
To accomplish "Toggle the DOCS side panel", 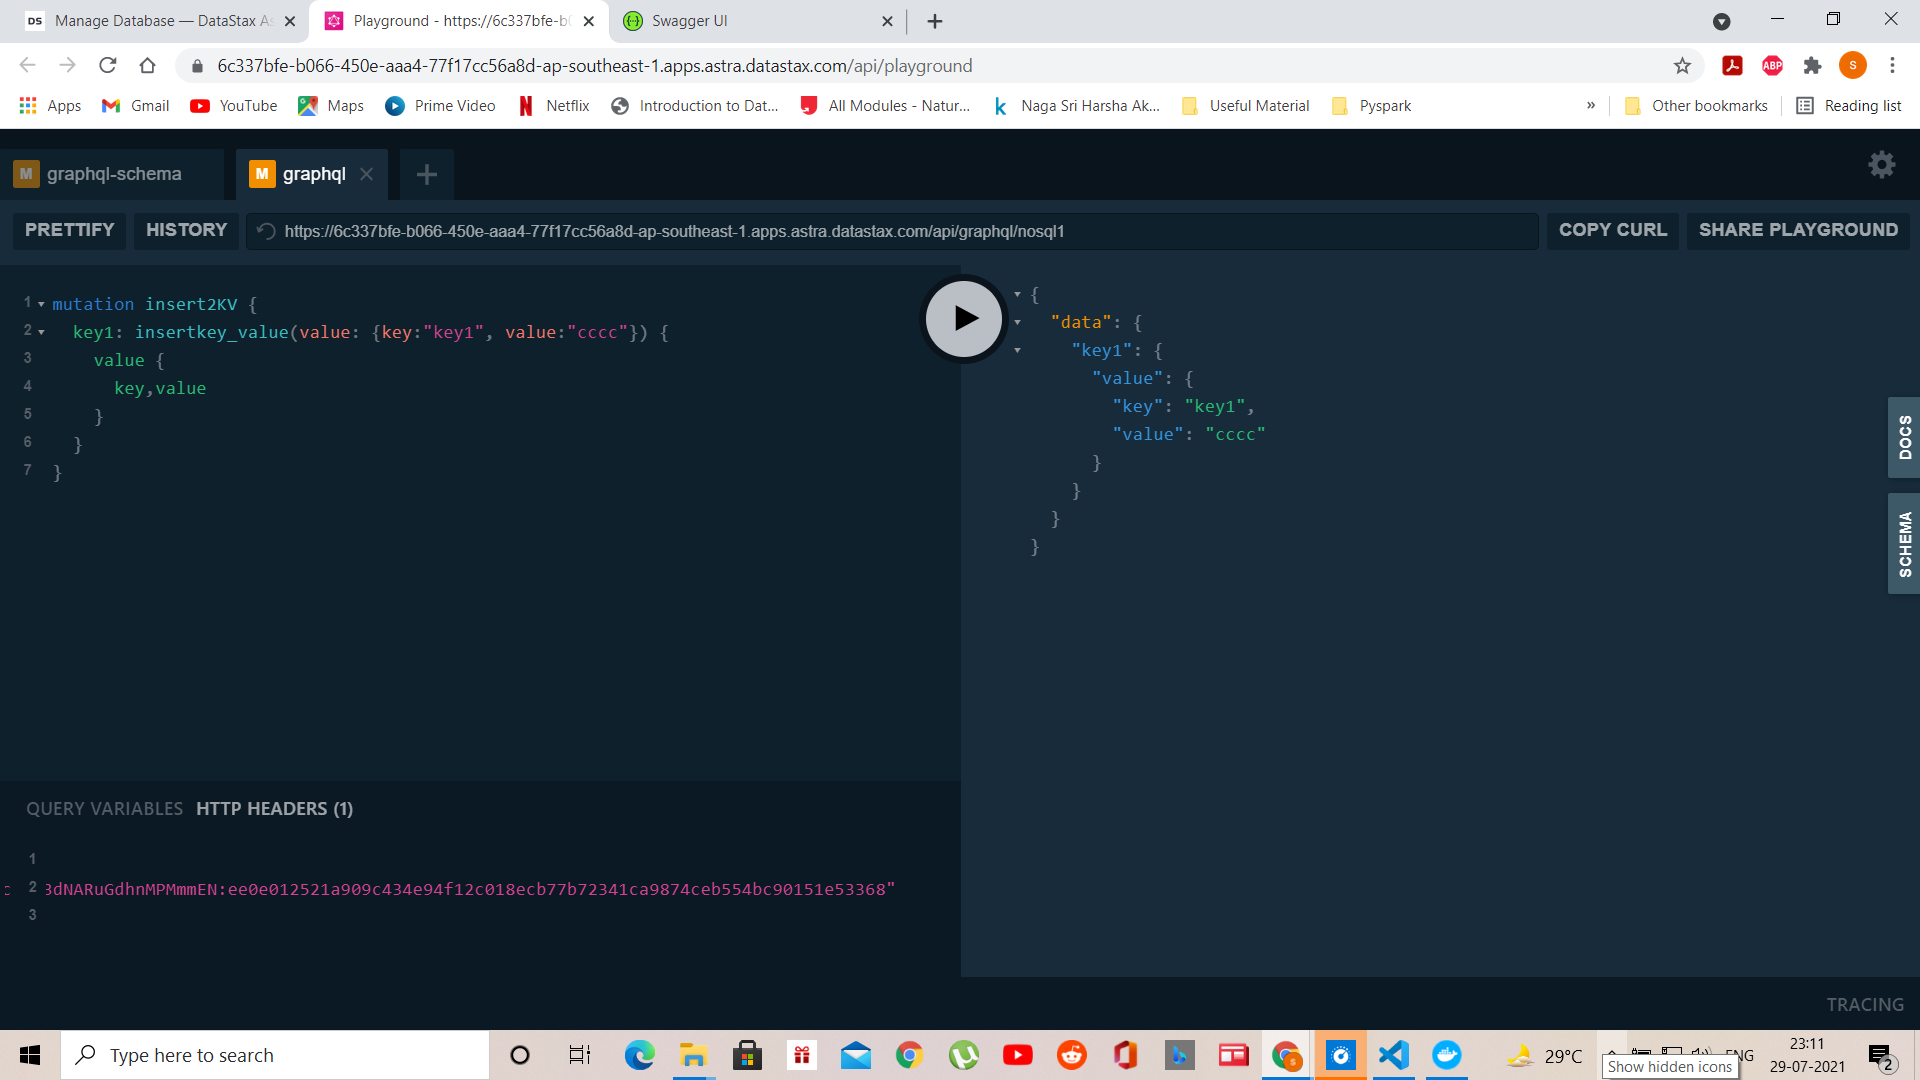I will [1904, 437].
